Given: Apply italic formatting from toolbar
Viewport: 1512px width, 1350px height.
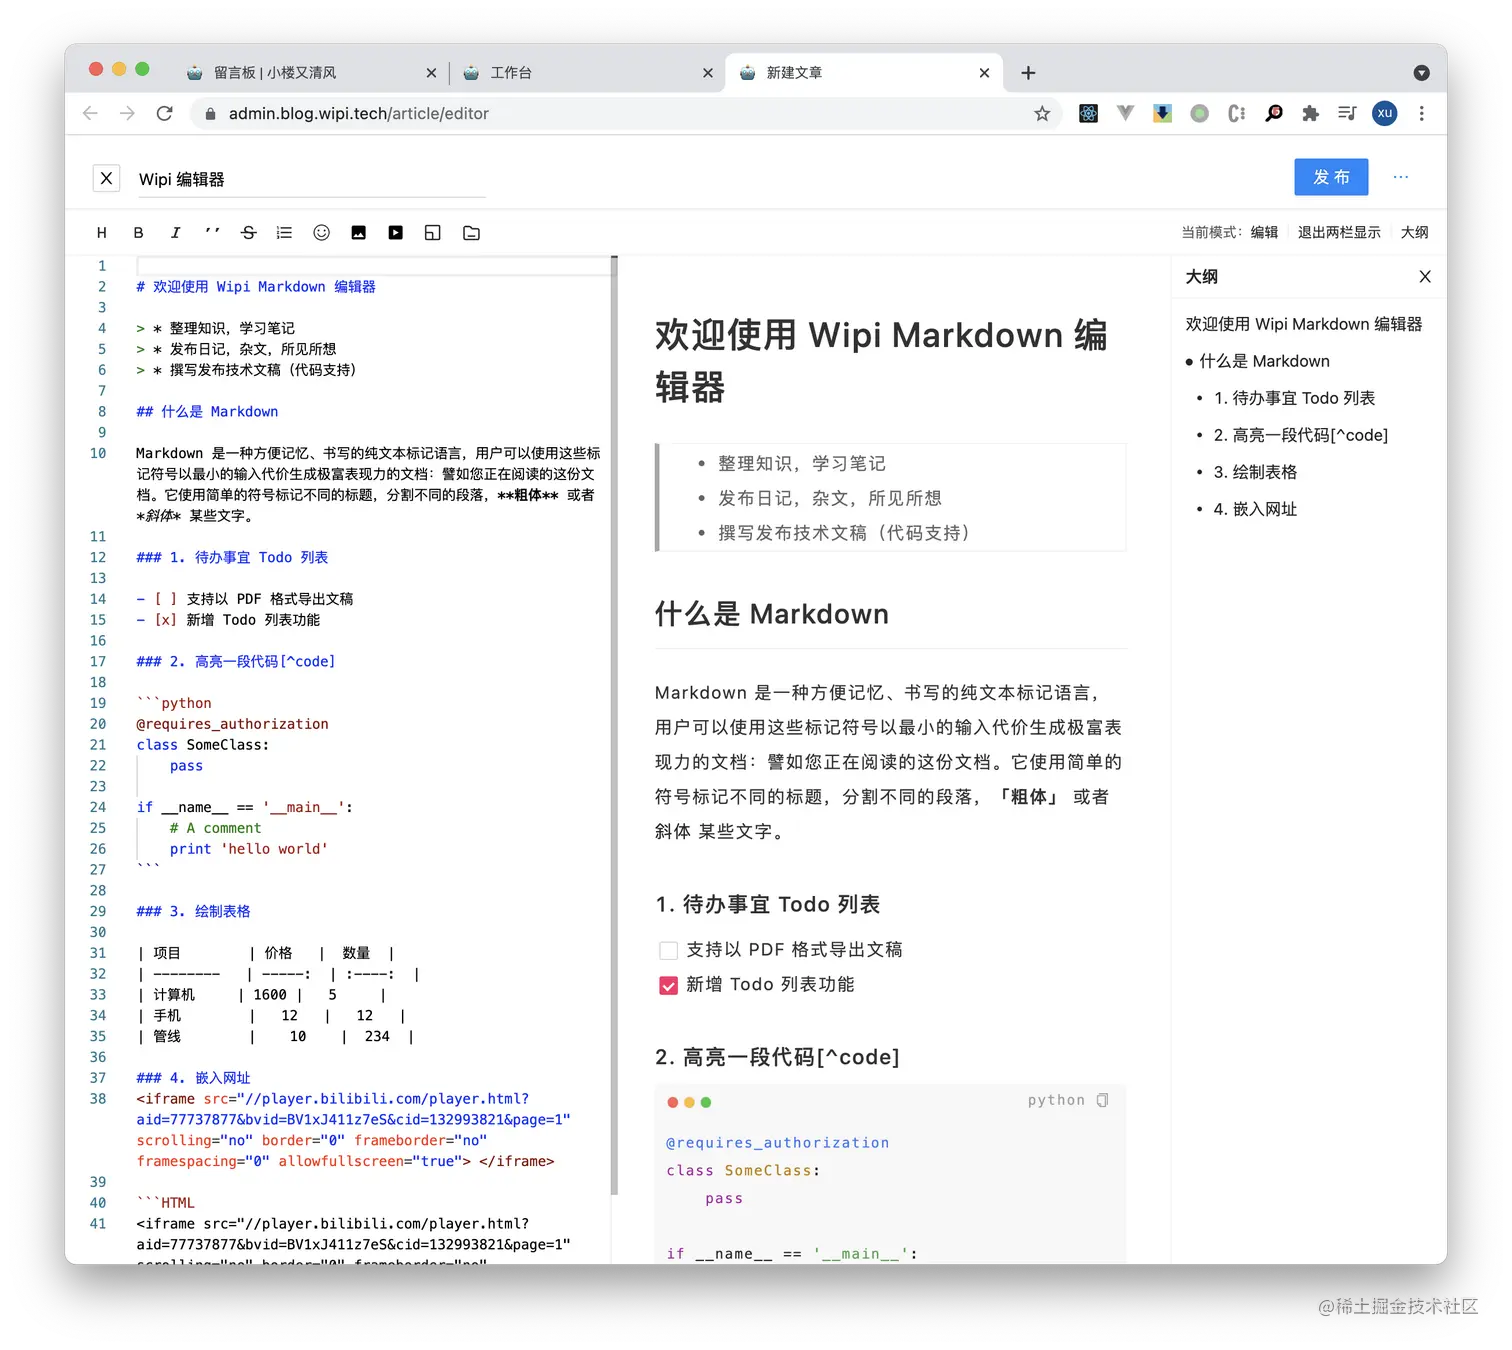Looking at the screenshot, I should click(175, 233).
